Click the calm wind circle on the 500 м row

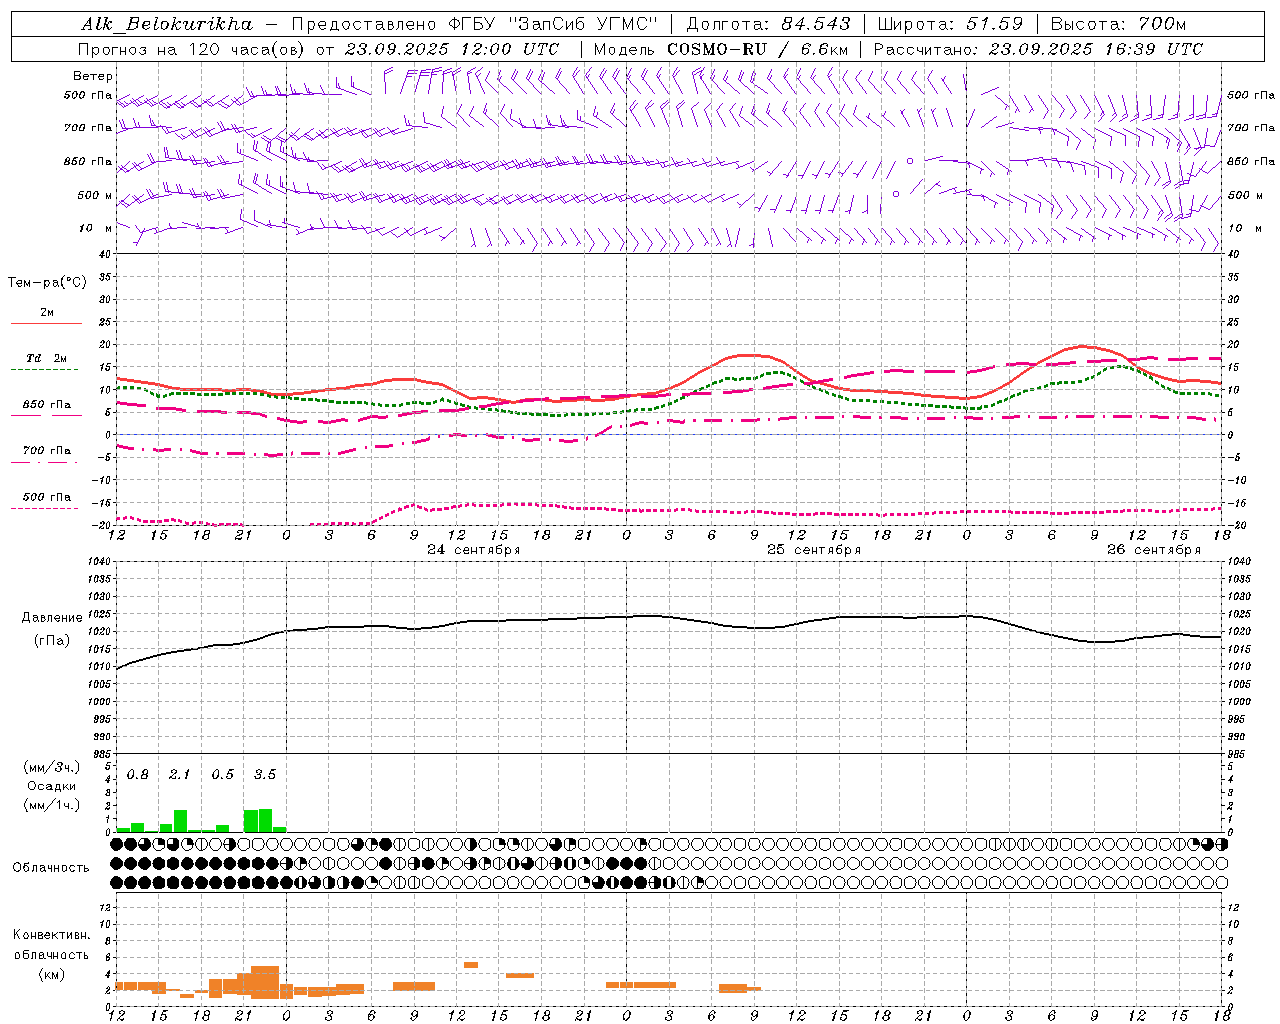(x=896, y=194)
